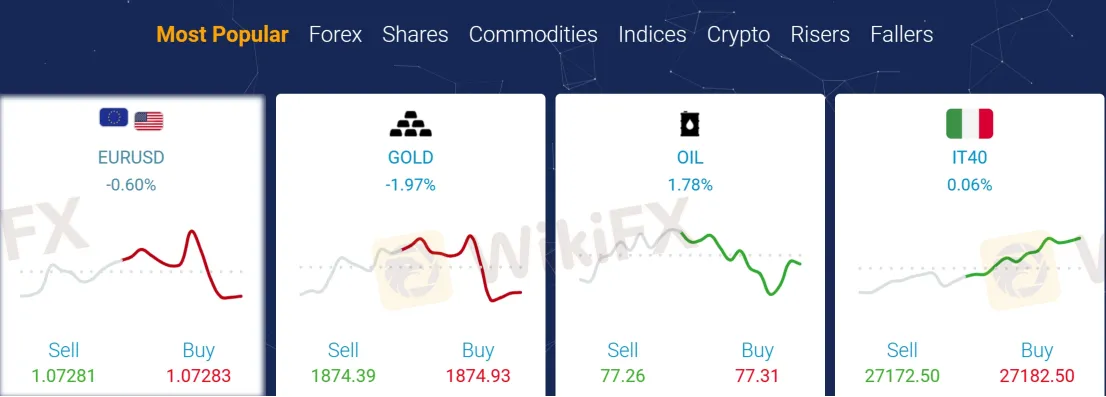Screen dimensions: 1106x397
Task: Open the Crypto tab
Action: 739,35
